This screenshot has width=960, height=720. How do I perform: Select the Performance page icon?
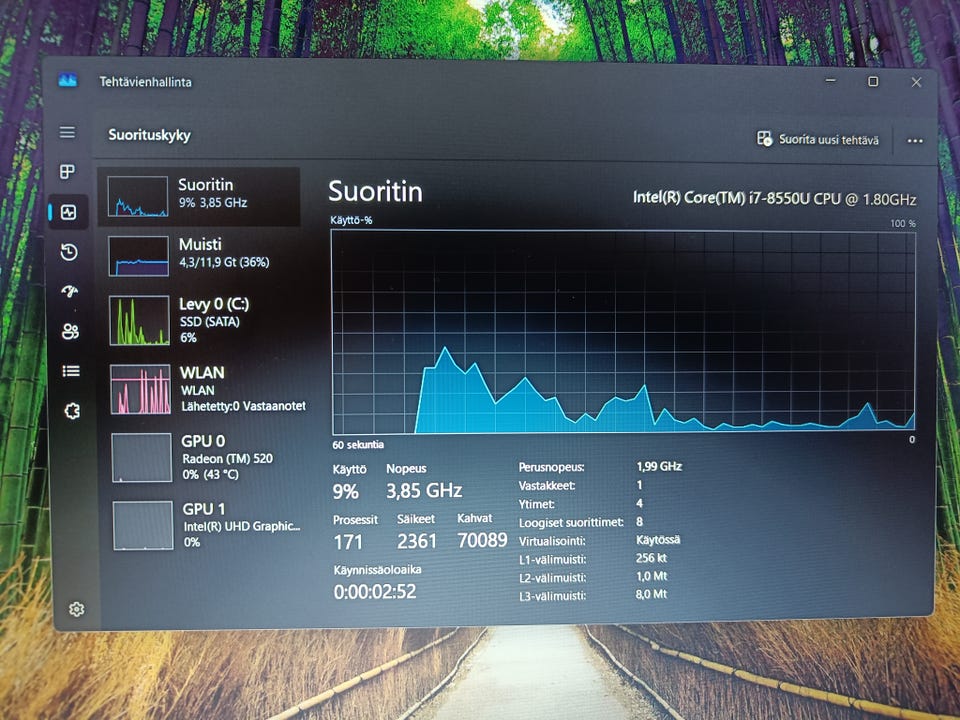coord(69,212)
